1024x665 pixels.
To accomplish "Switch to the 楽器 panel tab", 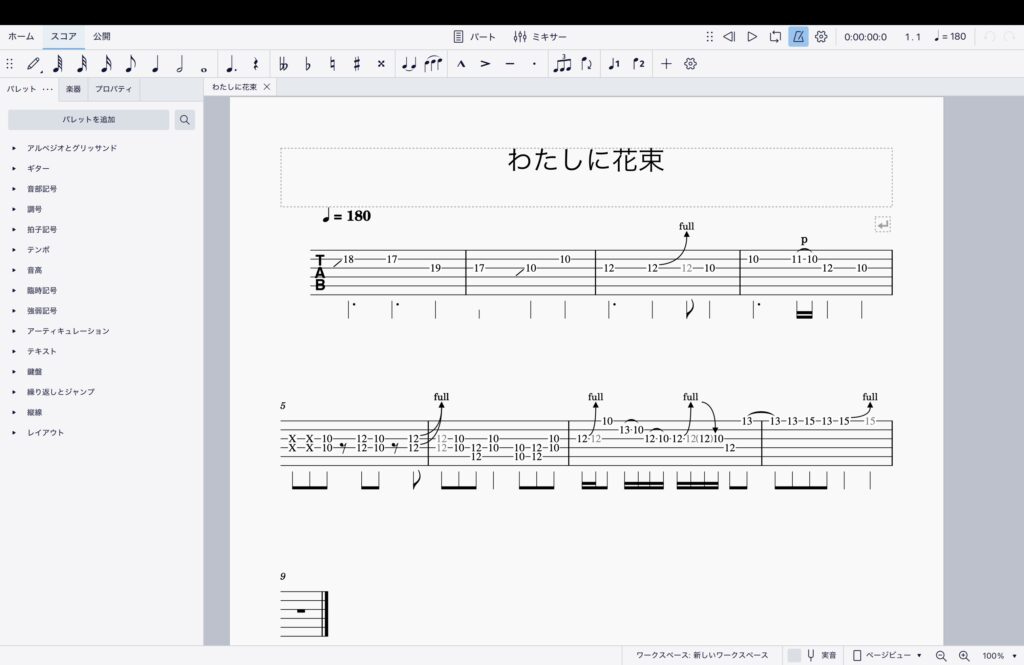I will pyautogui.click(x=73, y=89).
